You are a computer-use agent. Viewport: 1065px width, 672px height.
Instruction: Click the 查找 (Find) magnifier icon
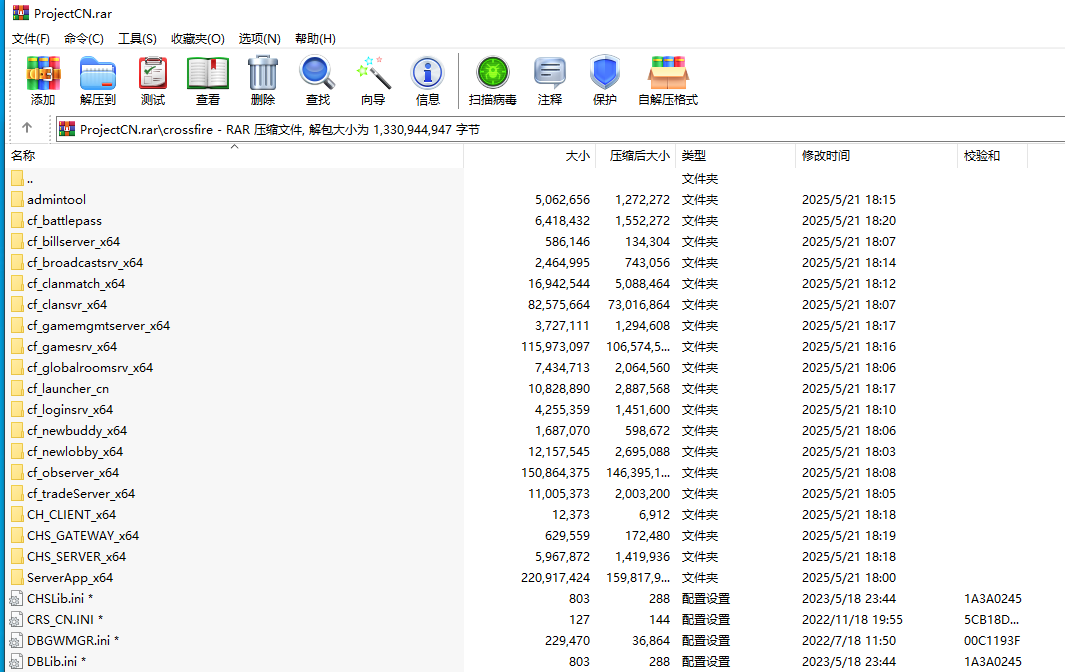318,73
